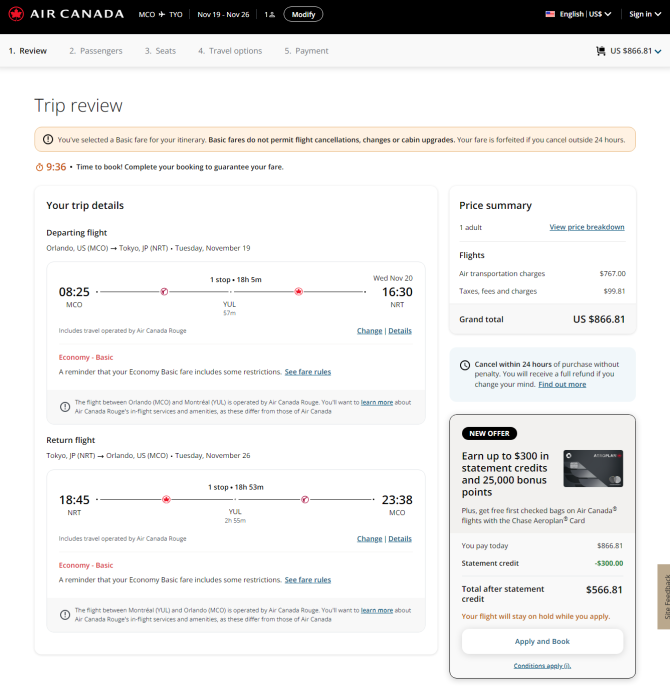
Task: Click info icon in departing flight Rouge notice
Action: pyautogui.click(x=65, y=407)
